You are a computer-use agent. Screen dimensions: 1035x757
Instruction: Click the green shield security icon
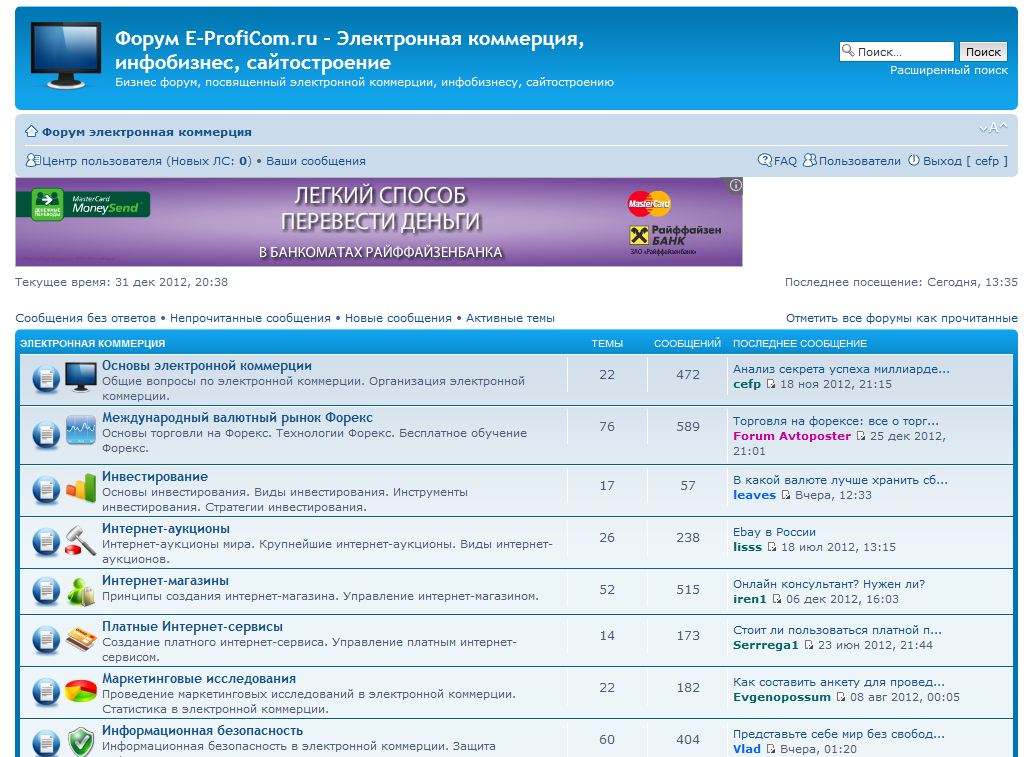tap(81, 741)
